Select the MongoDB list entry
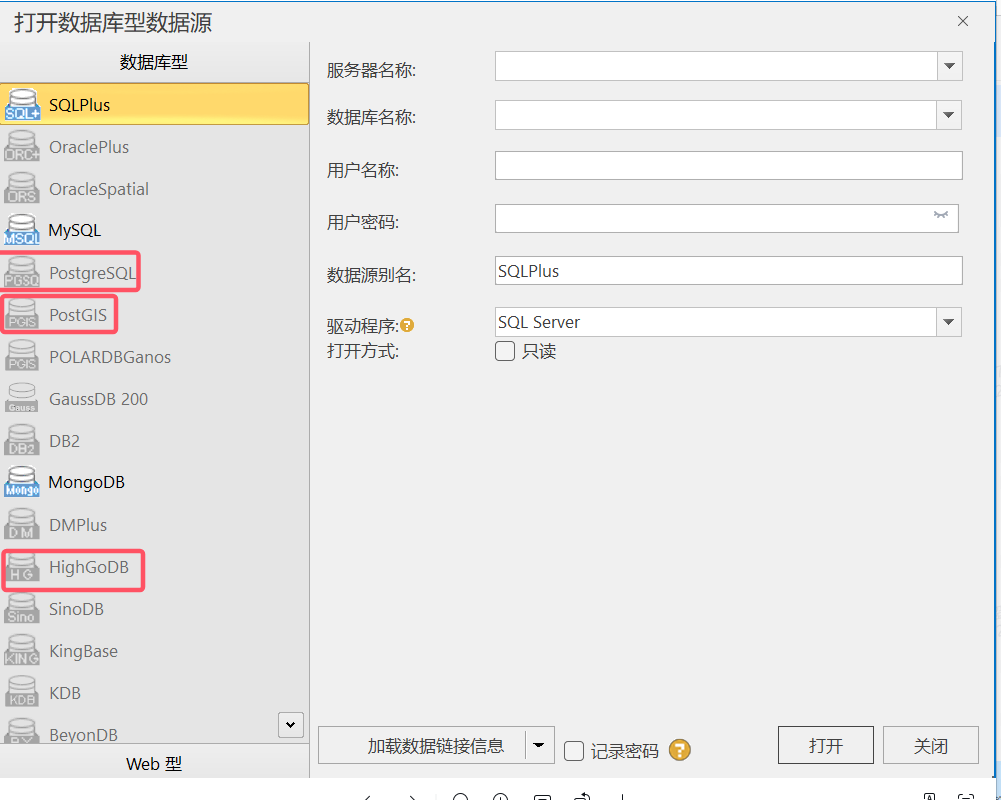1001x800 pixels. [x=154, y=483]
